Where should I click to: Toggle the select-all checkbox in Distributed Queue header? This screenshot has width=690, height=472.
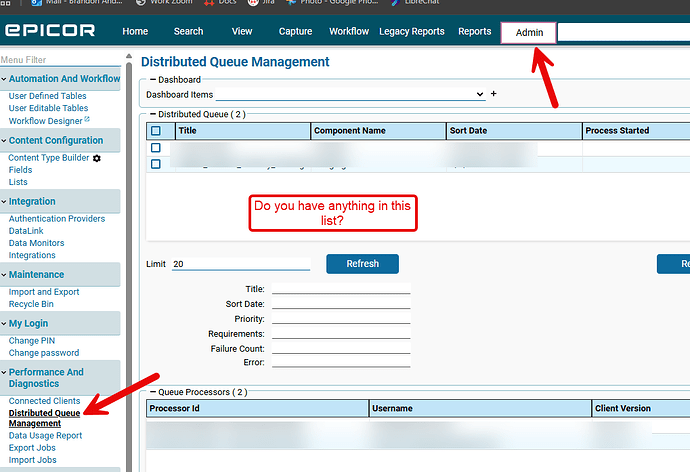[x=156, y=131]
